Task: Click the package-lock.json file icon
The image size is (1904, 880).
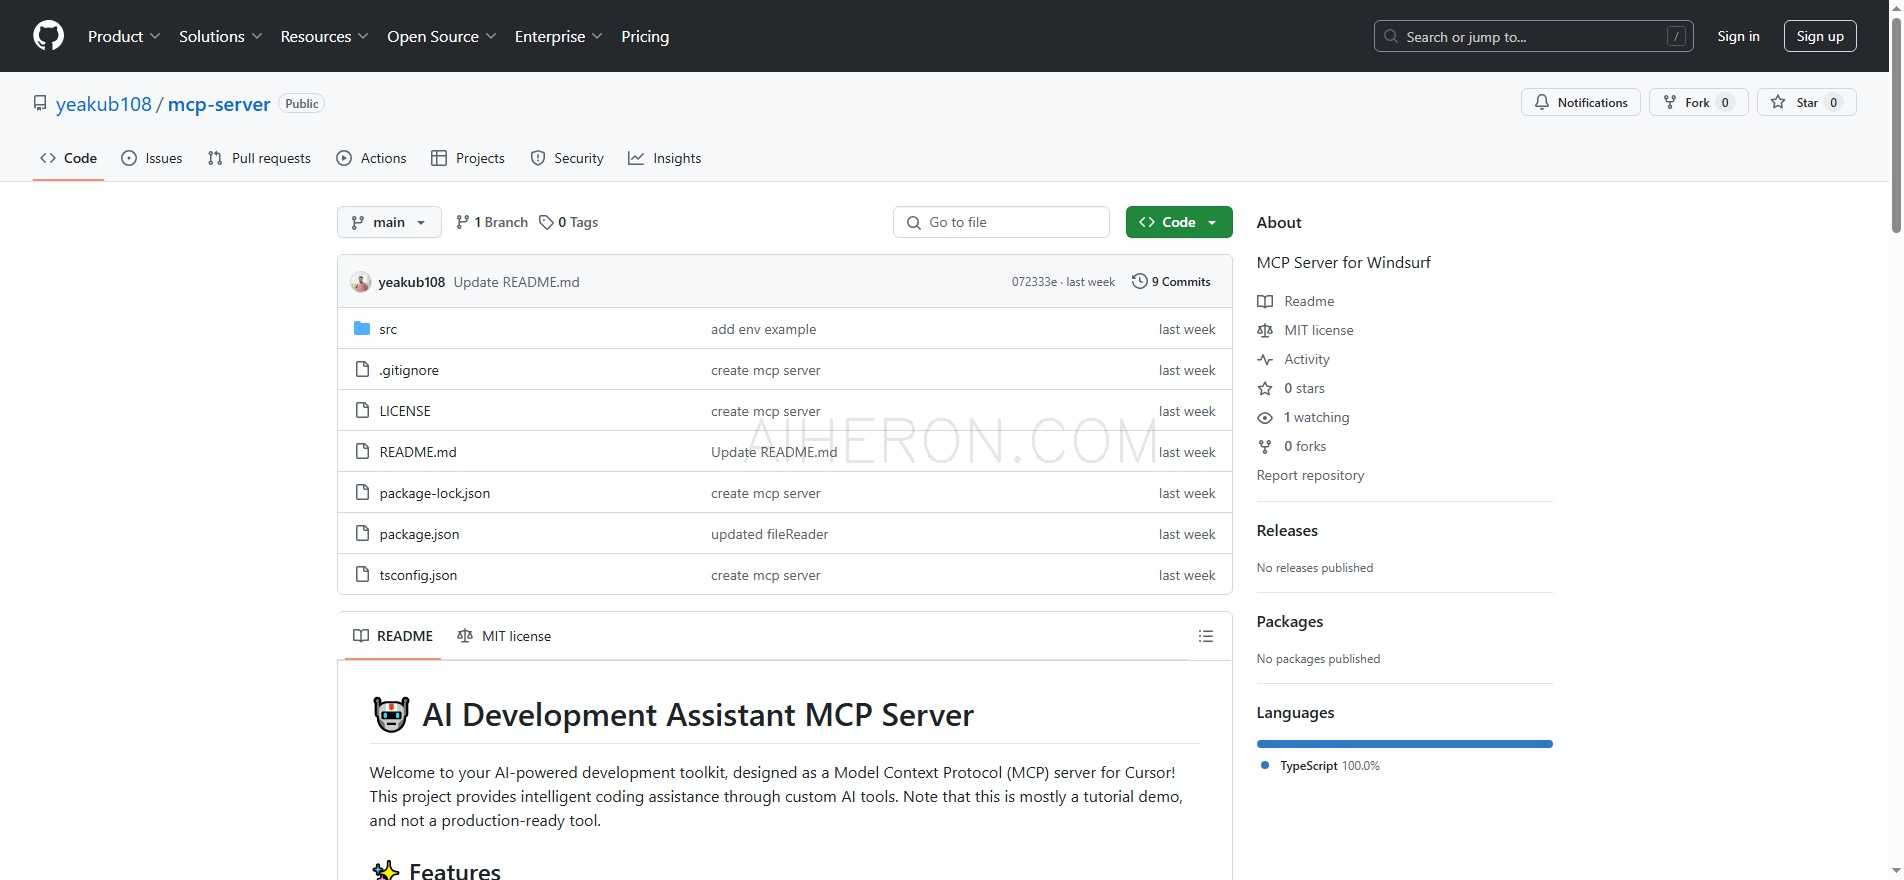Action: coord(362,493)
